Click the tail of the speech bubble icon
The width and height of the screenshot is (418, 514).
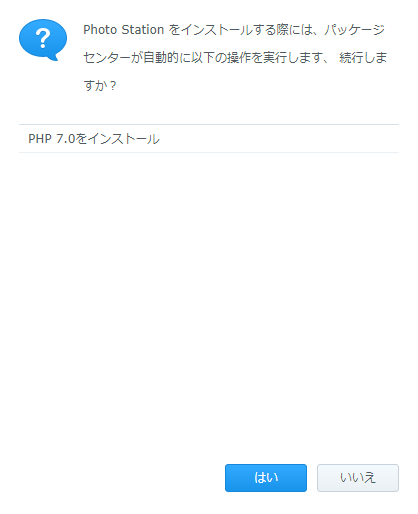point(53,57)
